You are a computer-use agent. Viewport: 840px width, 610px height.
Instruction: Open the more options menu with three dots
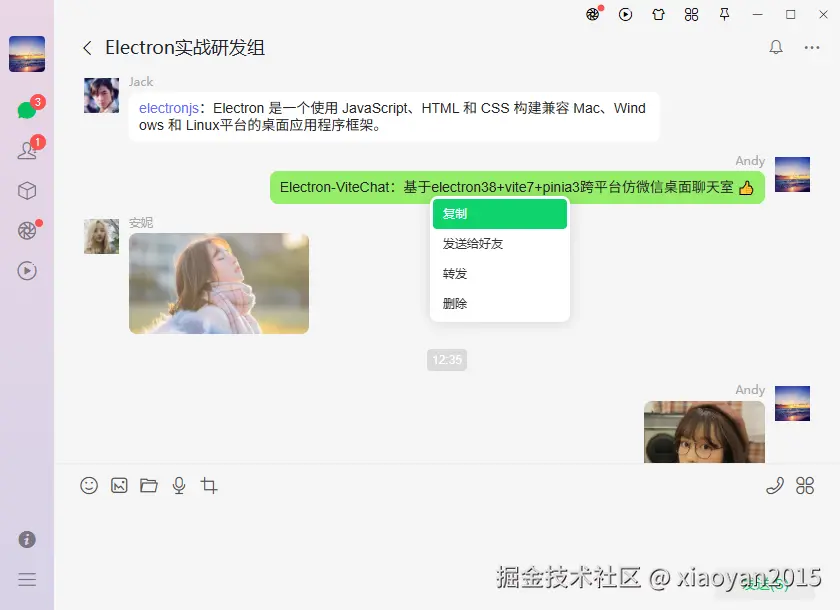pyautogui.click(x=812, y=47)
